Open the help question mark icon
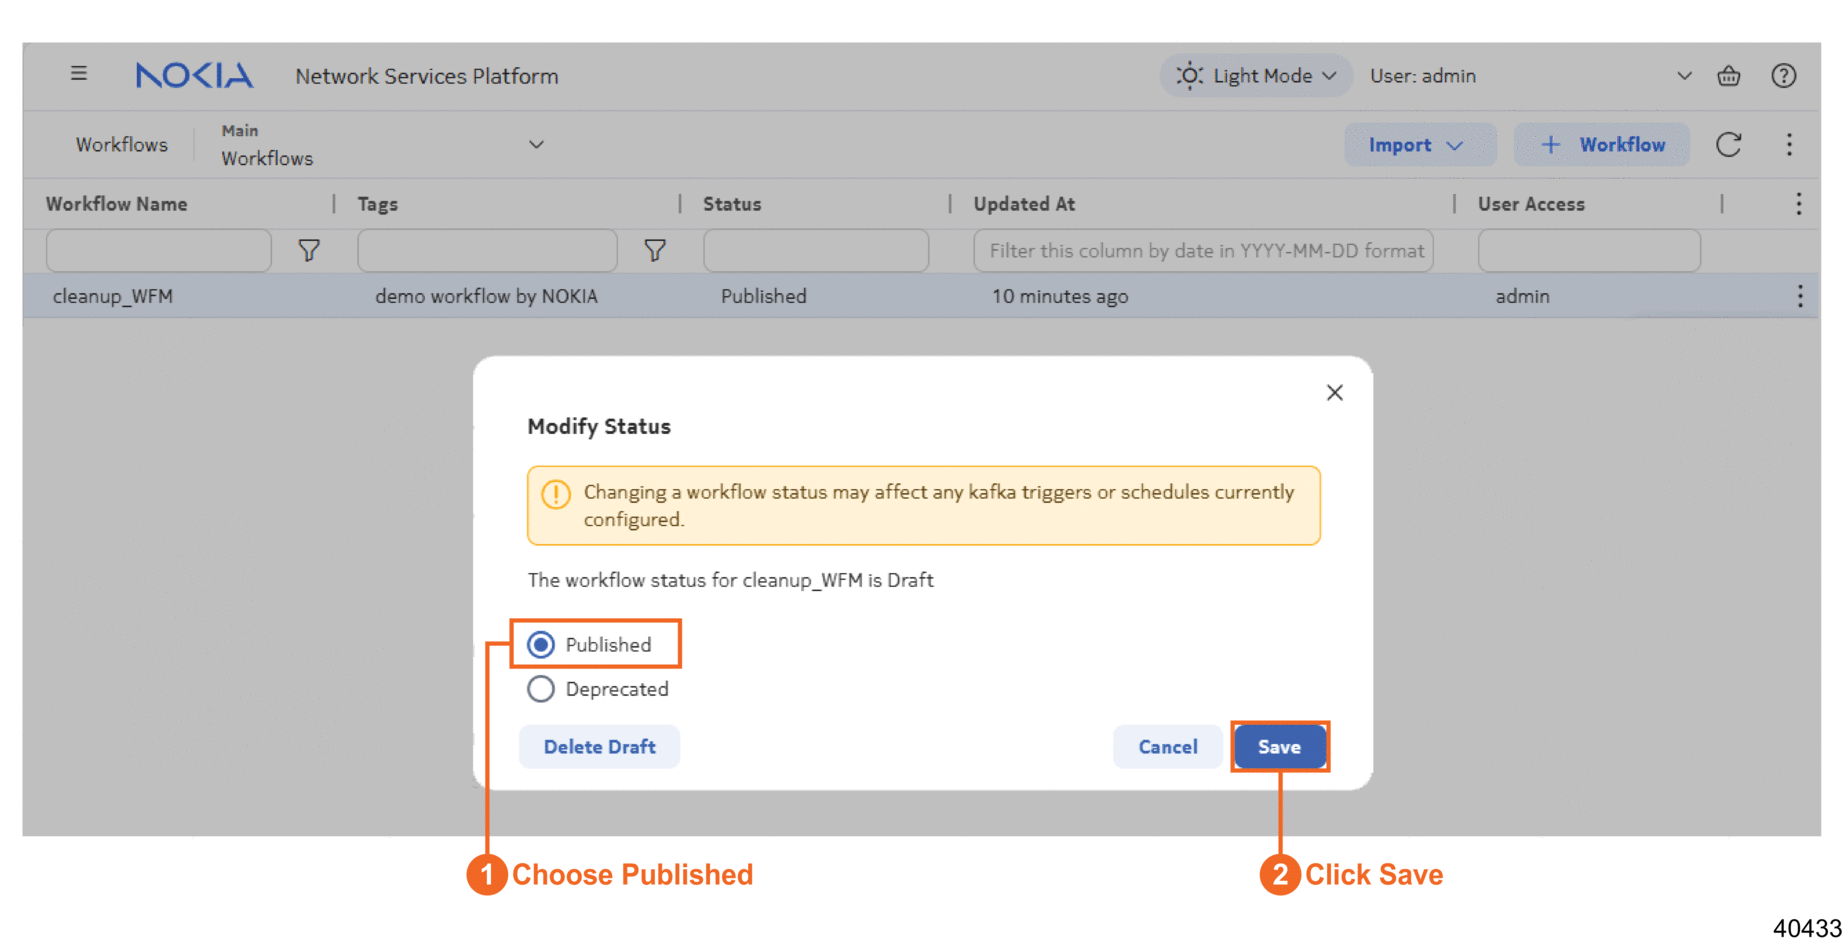The width and height of the screenshot is (1848, 950). (1783, 76)
